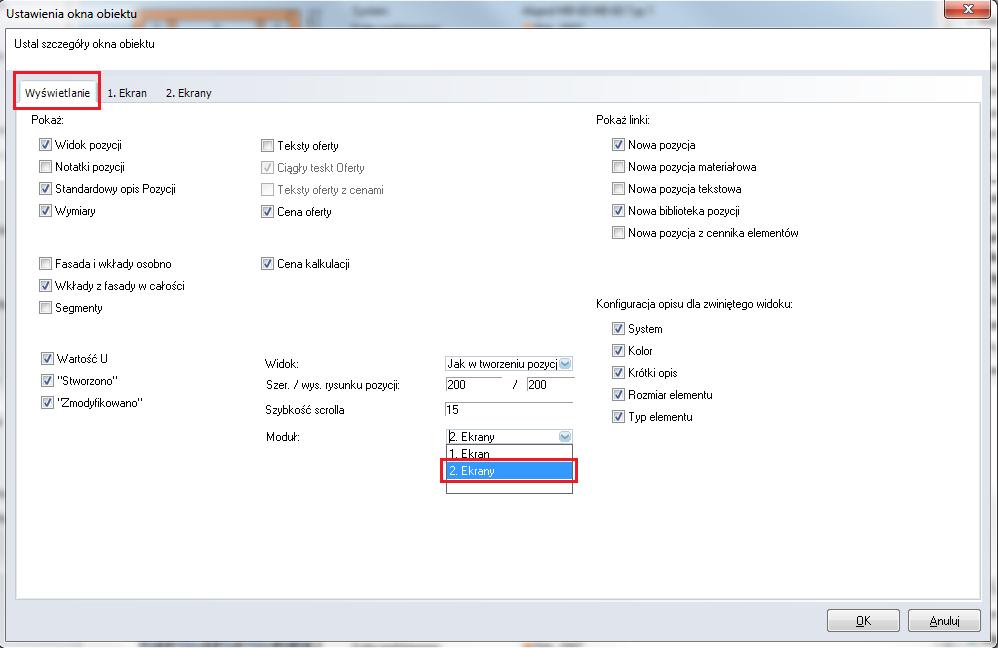Toggle the System description checkbox

pyautogui.click(x=618, y=328)
